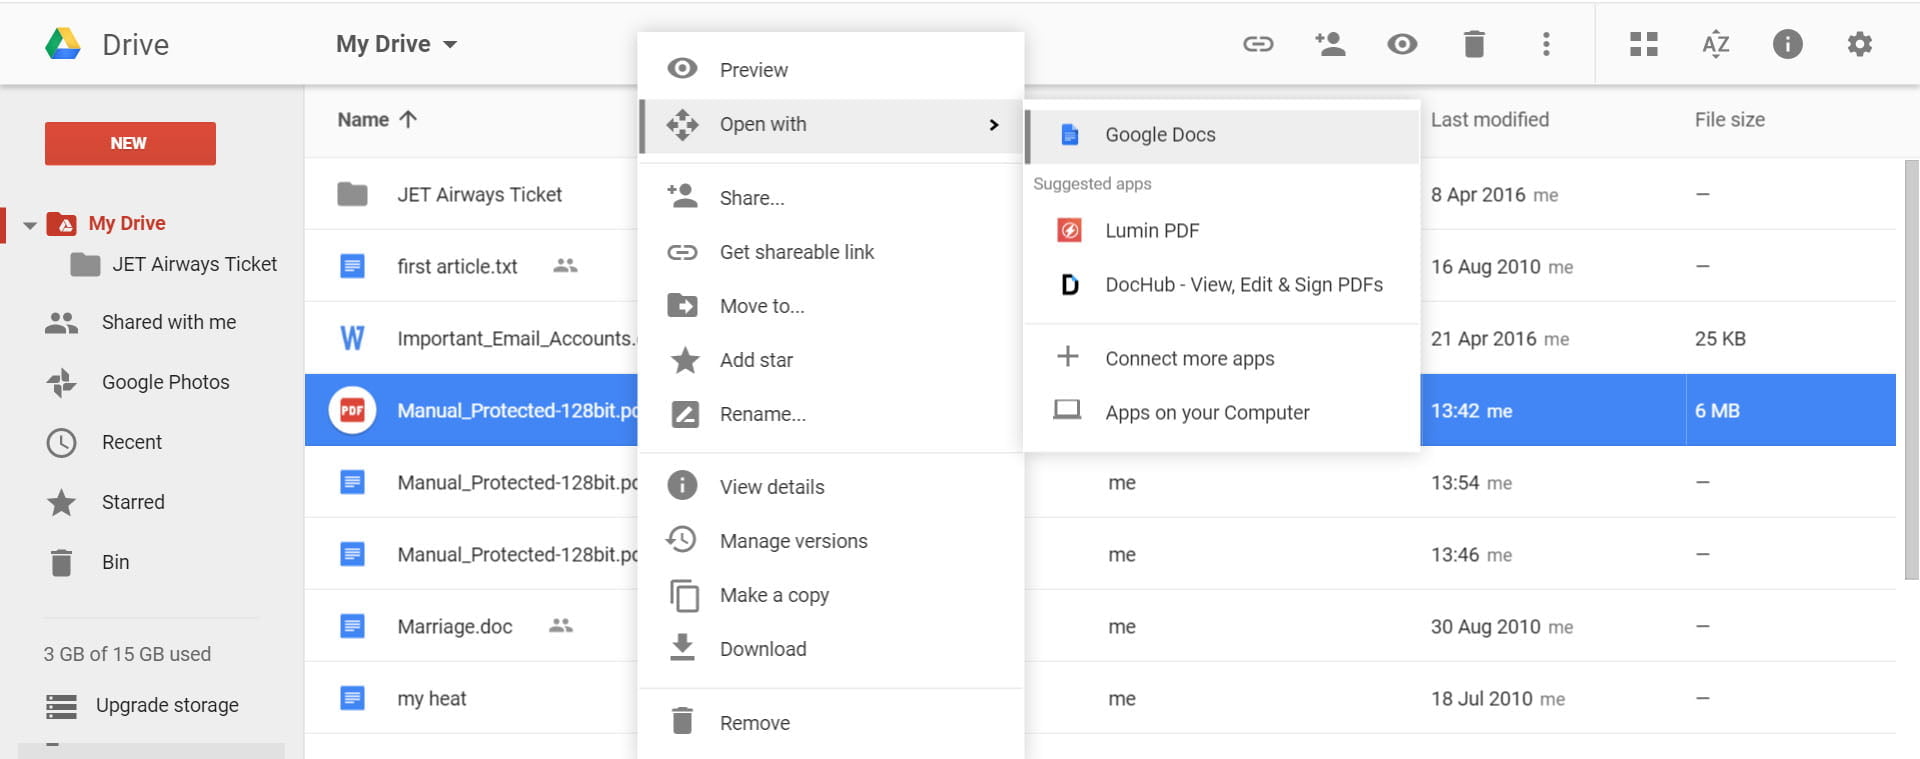Image resolution: width=1920 pixels, height=759 pixels.
Task: Select JET Airways Ticket folder in sidebar tree
Action: [x=194, y=264]
